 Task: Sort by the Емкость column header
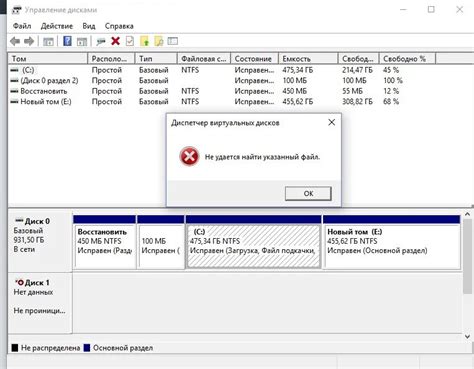(x=308, y=59)
